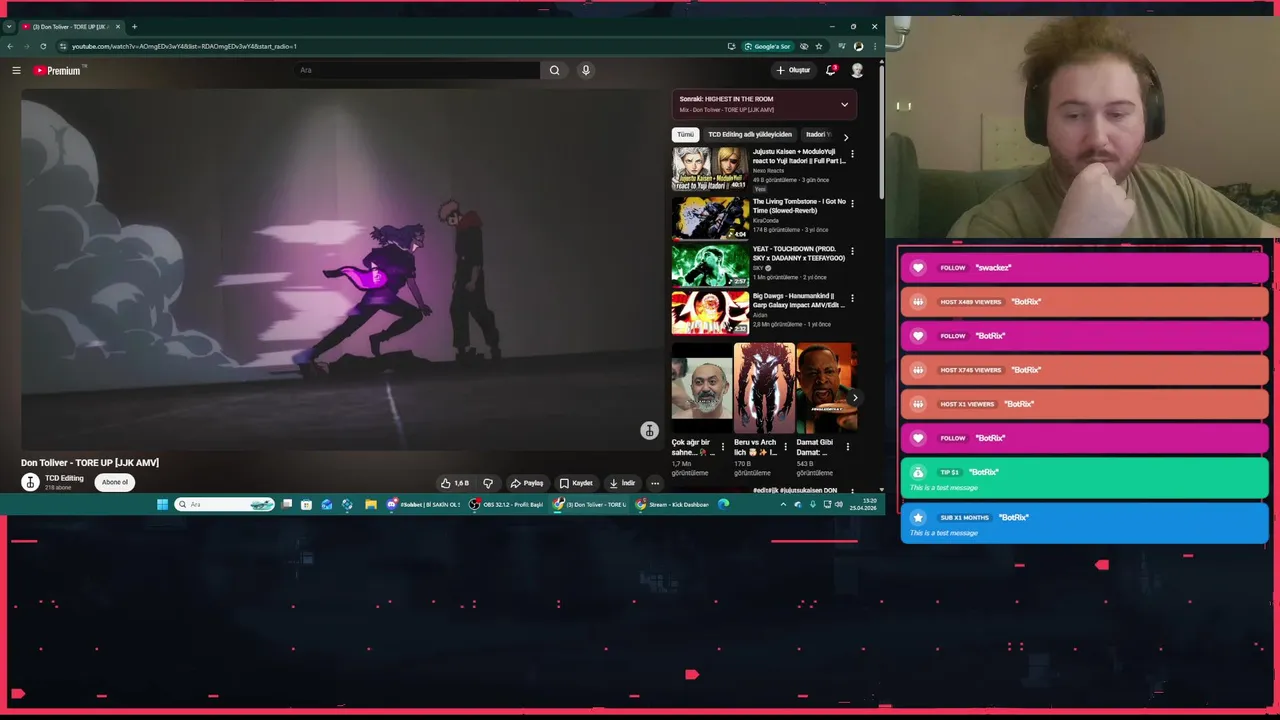
Task: Open more actions ellipsis under video
Action: tap(655, 483)
